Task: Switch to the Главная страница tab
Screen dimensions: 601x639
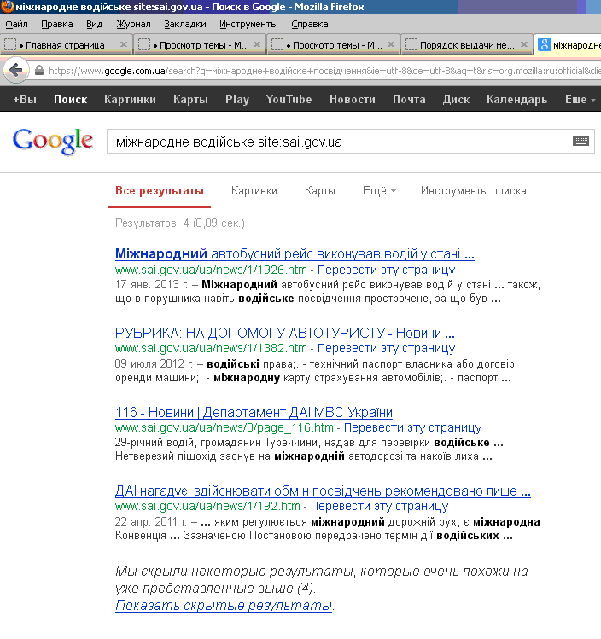Action: click(x=65, y=45)
